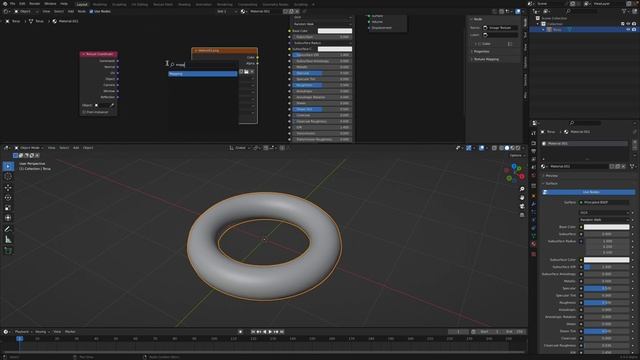
Task: Select Mapping result in node search list
Action: [x=203, y=74]
